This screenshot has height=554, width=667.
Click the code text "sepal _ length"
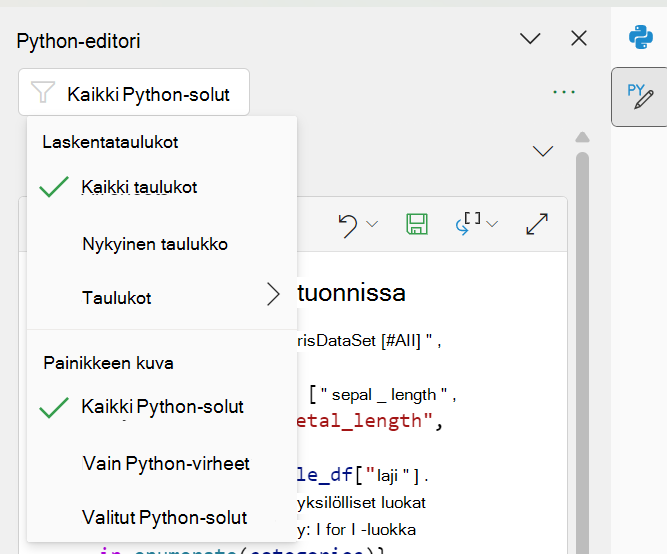(x=384, y=395)
